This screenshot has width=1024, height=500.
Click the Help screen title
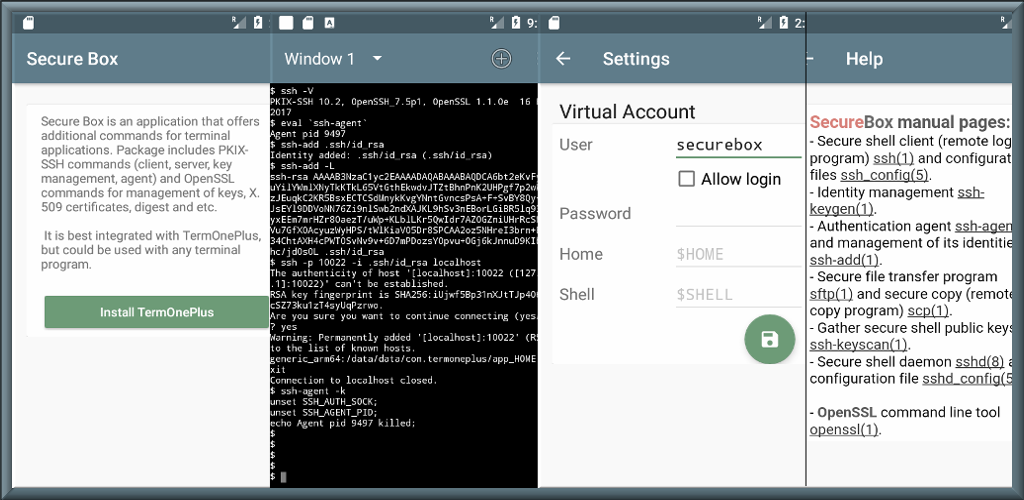click(864, 59)
